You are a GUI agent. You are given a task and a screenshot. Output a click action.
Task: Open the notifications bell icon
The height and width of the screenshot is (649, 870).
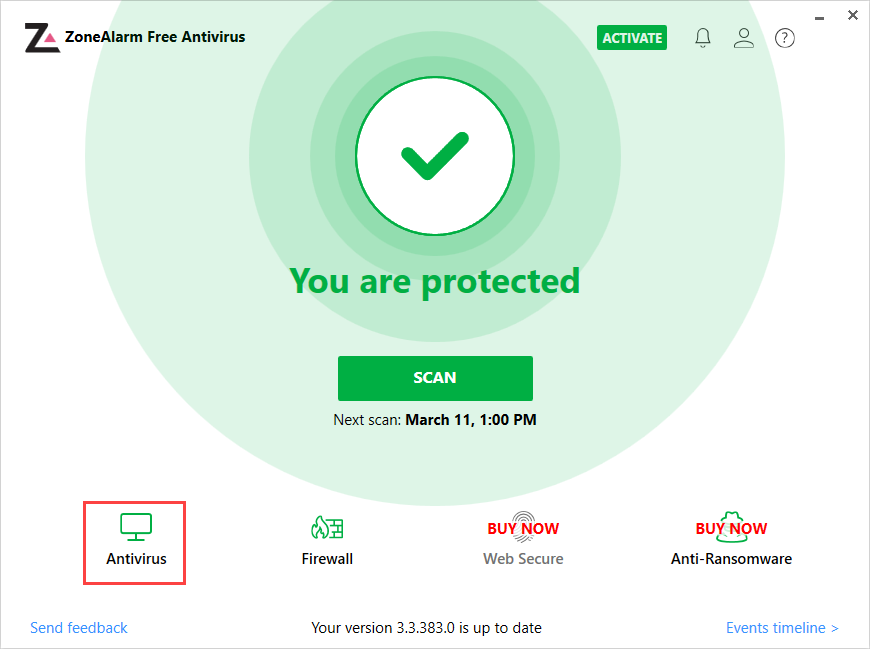[702, 38]
